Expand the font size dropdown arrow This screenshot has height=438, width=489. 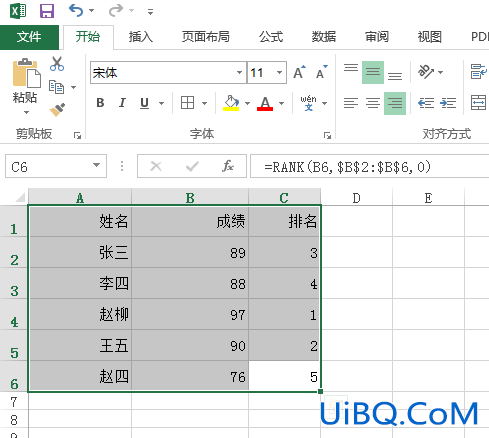point(279,73)
